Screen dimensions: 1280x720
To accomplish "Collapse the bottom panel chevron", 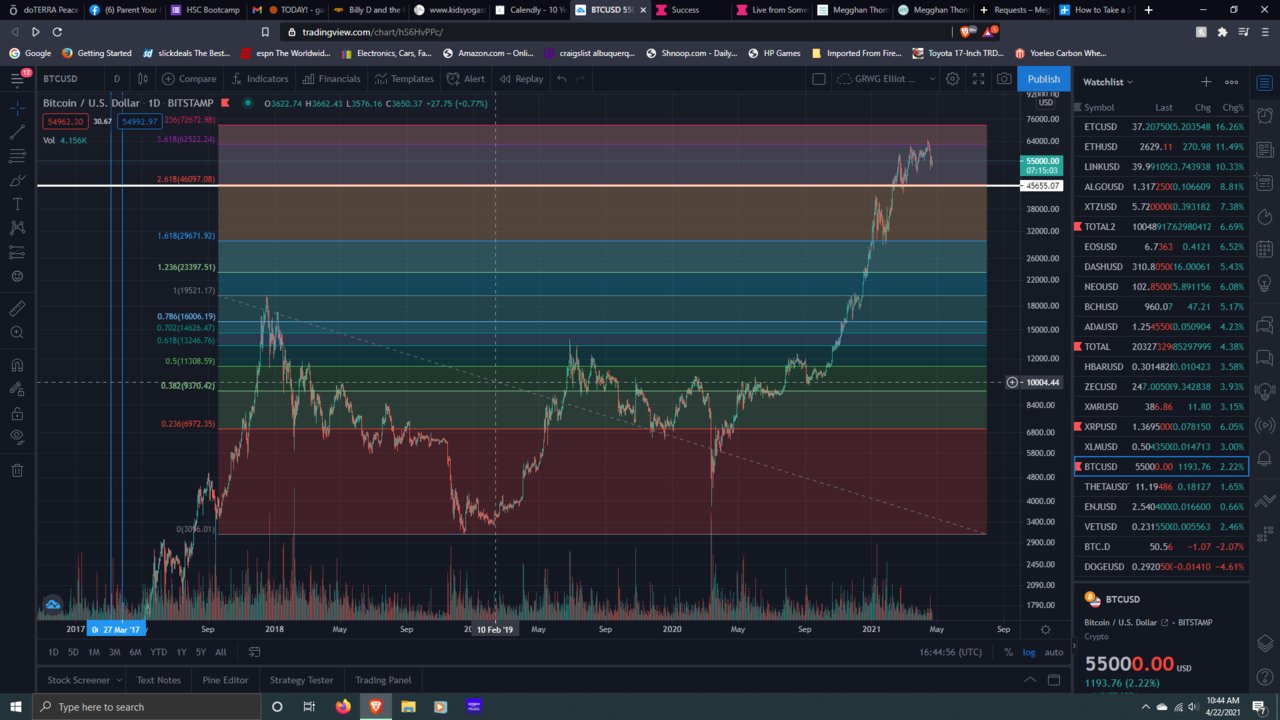I will coord(1030,680).
